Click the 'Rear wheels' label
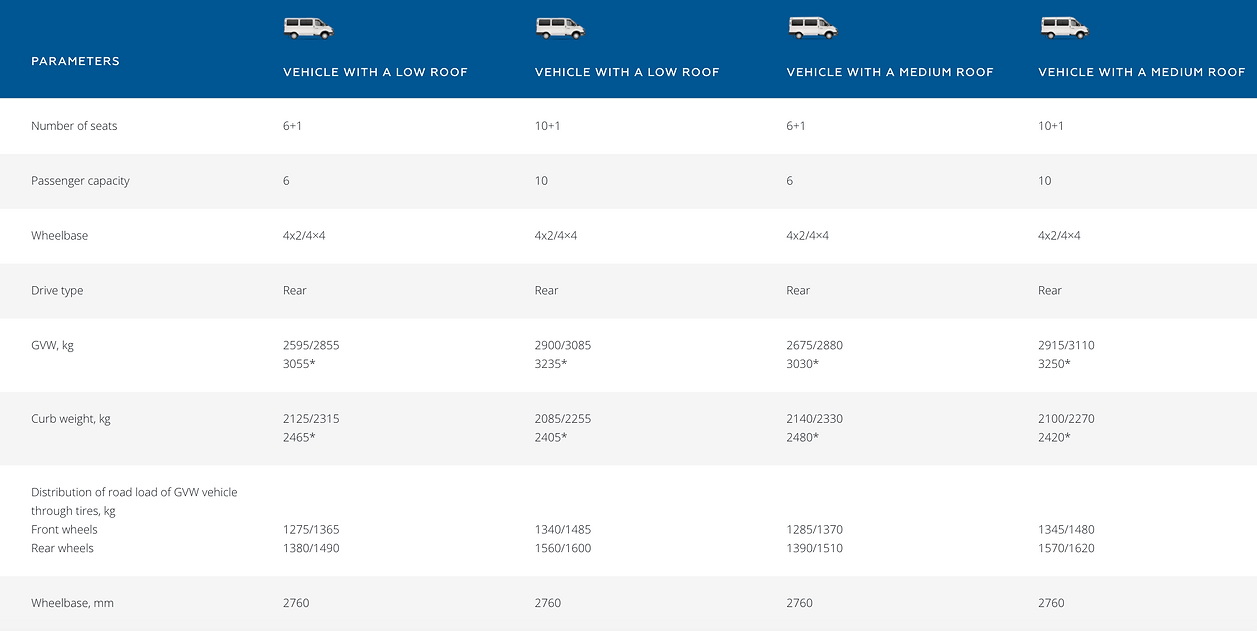1257x631 pixels. click(62, 548)
